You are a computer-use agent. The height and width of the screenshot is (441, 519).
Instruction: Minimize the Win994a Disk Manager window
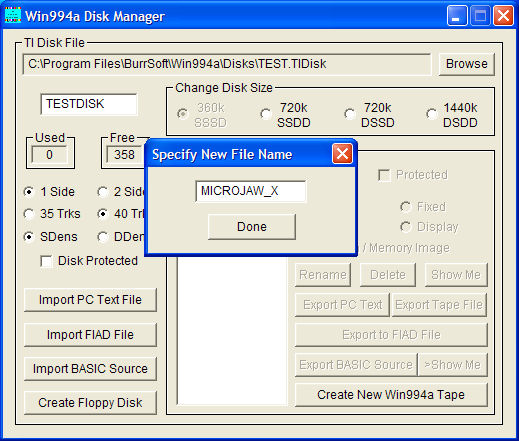point(457,15)
